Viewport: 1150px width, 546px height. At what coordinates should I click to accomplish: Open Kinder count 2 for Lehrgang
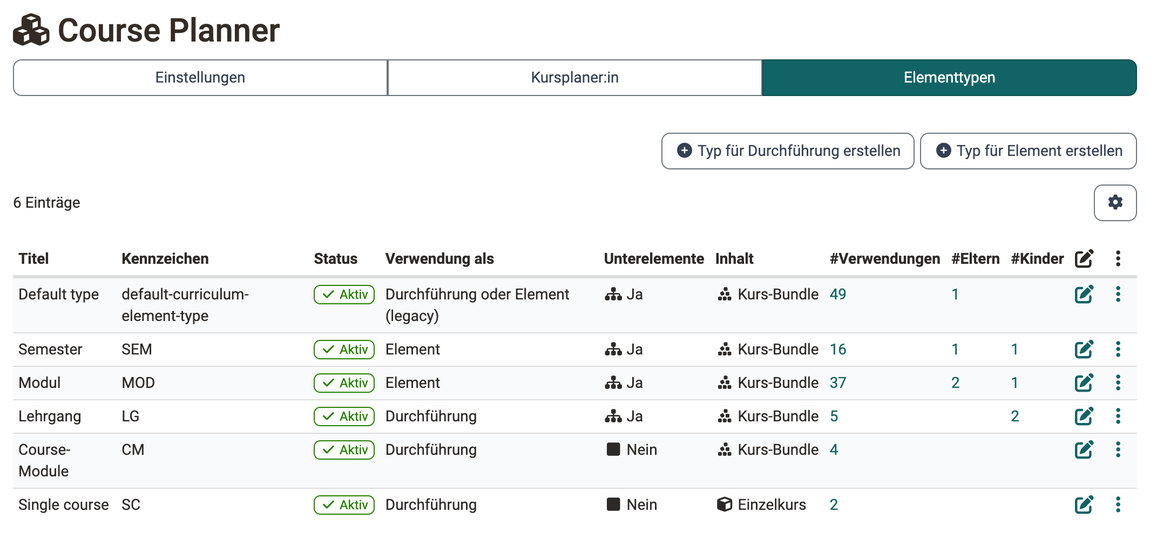[1014, 416]
